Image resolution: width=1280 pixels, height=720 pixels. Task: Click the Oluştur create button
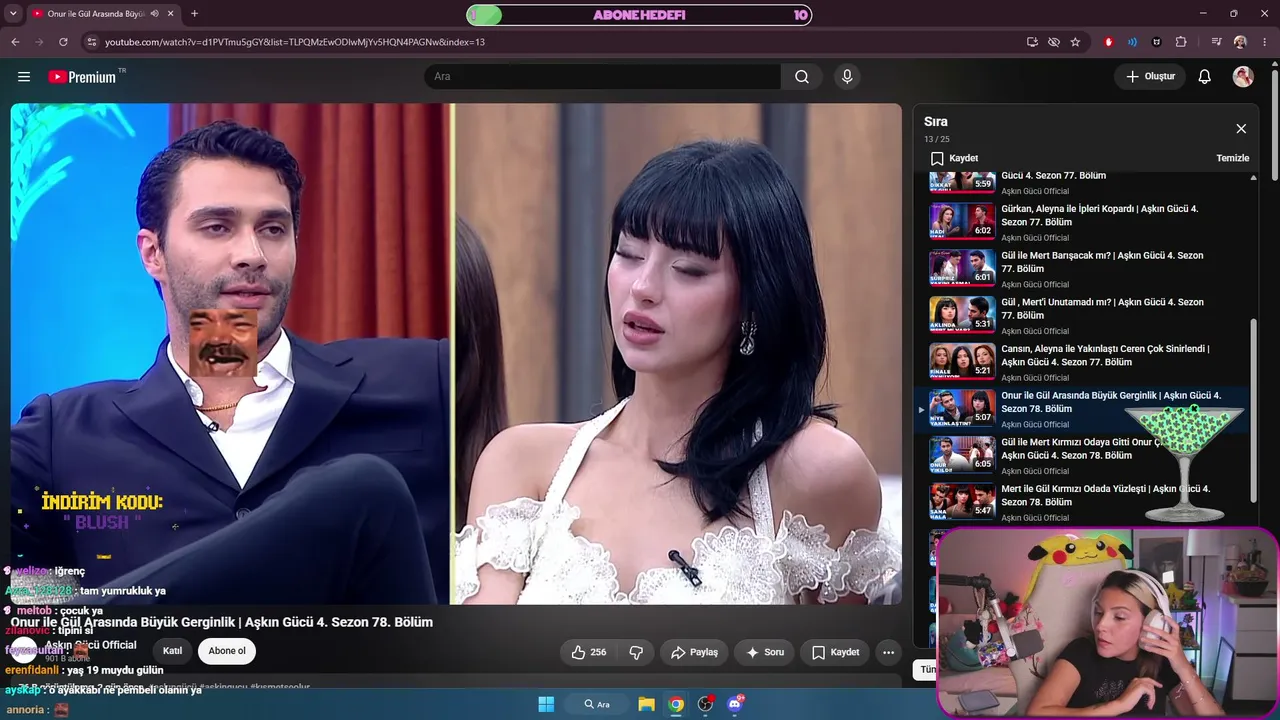tap(1150, 77)
